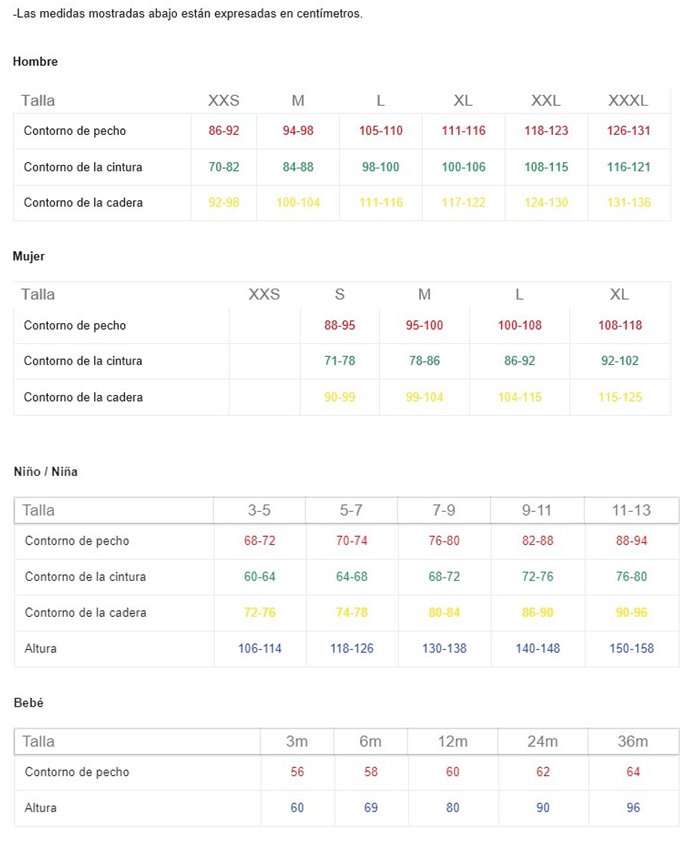
Task: Click Mujer hip value 104-115
Action: tap(520, 397)
